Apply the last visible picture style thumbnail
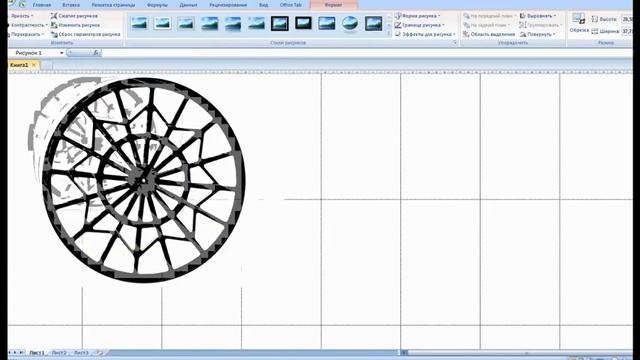Screen dimensions: 640x360 pos(373,23)
